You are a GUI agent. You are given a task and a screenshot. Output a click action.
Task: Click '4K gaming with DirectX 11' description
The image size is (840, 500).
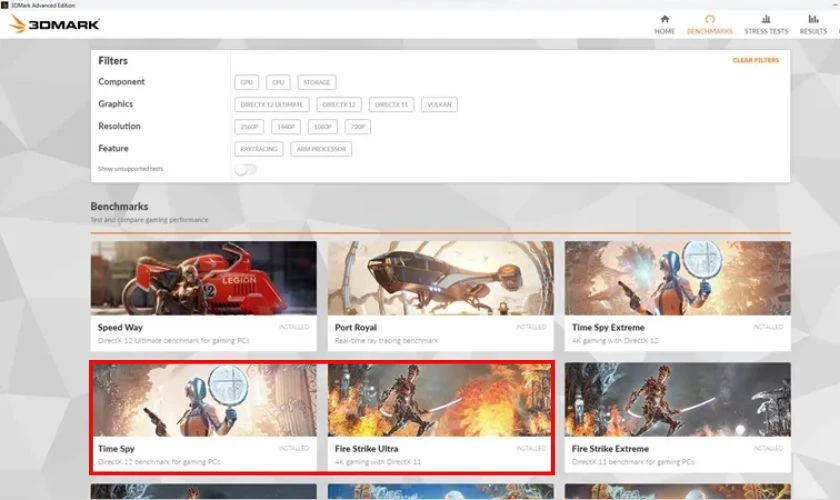click(x=378, y=462)
